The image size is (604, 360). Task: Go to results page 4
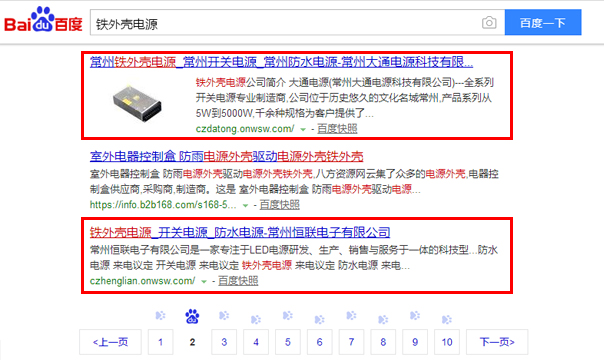tap(256, 342)
